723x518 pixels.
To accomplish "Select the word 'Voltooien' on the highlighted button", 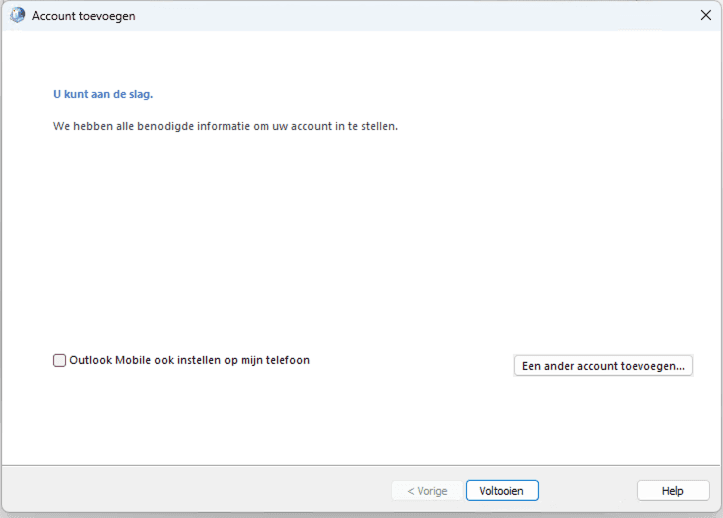I will 501,491.
